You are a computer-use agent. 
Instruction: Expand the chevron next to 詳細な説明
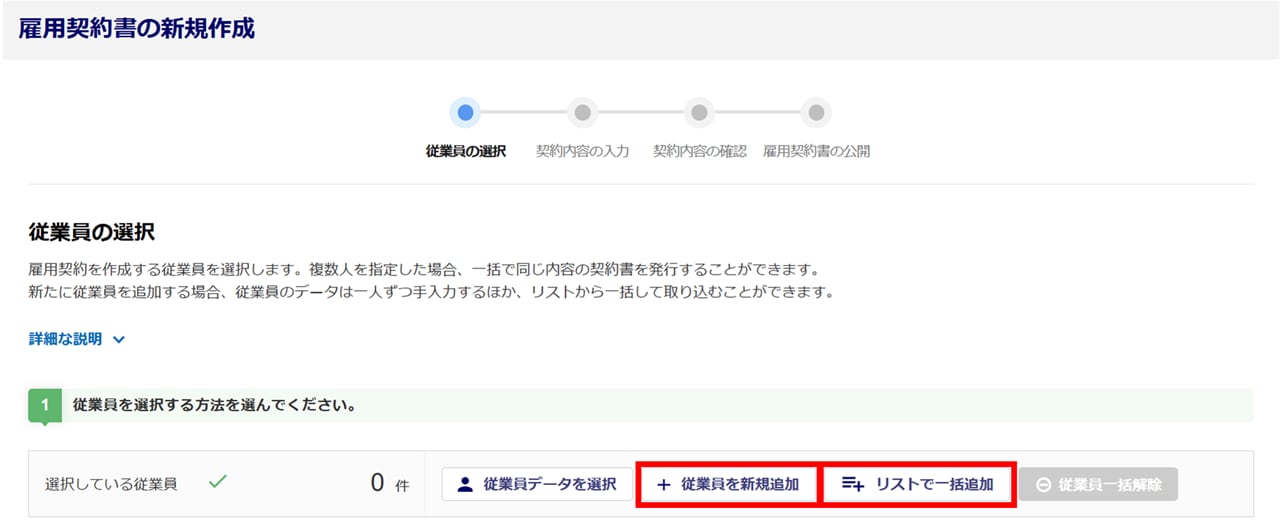[x=119, y=340]
